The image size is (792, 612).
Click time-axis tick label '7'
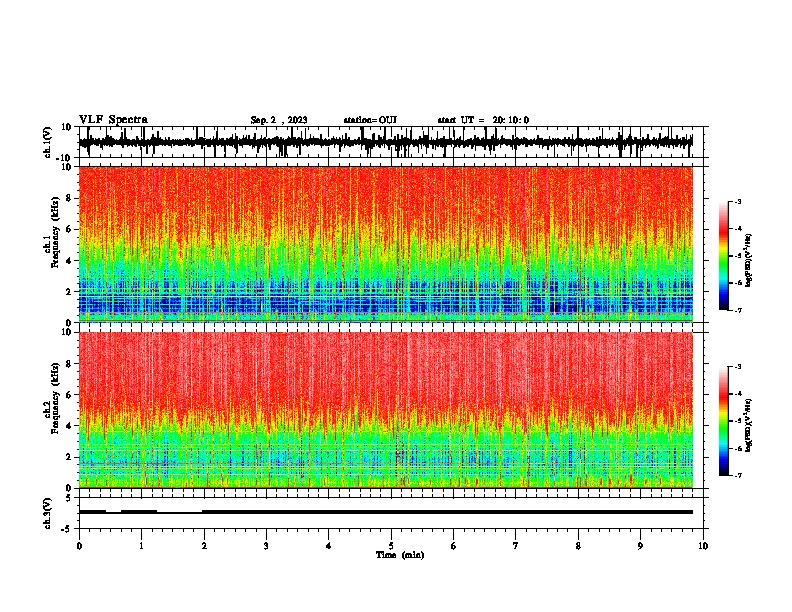tap(516, 546)
